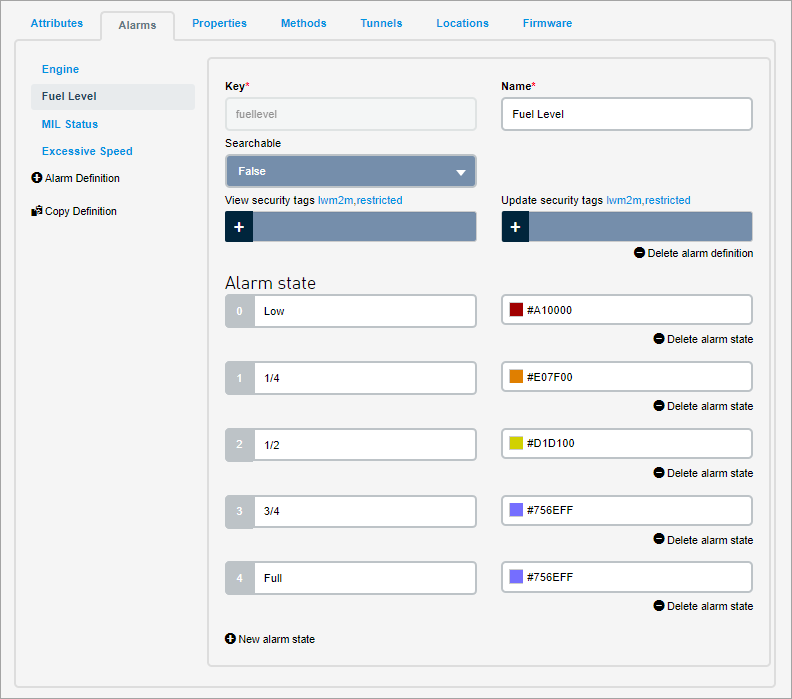
Task: Click the #A10000 hex value
Action: 549,310
